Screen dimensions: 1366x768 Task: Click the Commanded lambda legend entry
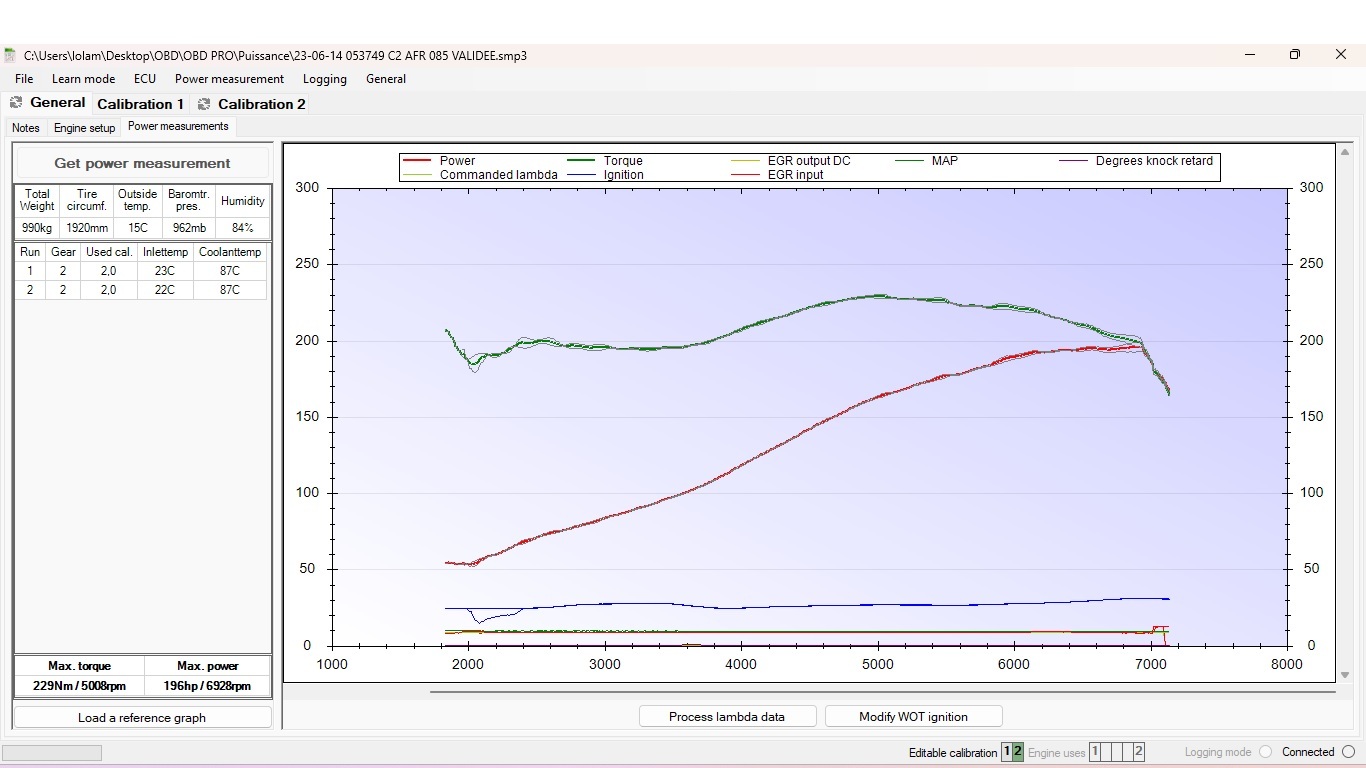click(x=480, y=175)
